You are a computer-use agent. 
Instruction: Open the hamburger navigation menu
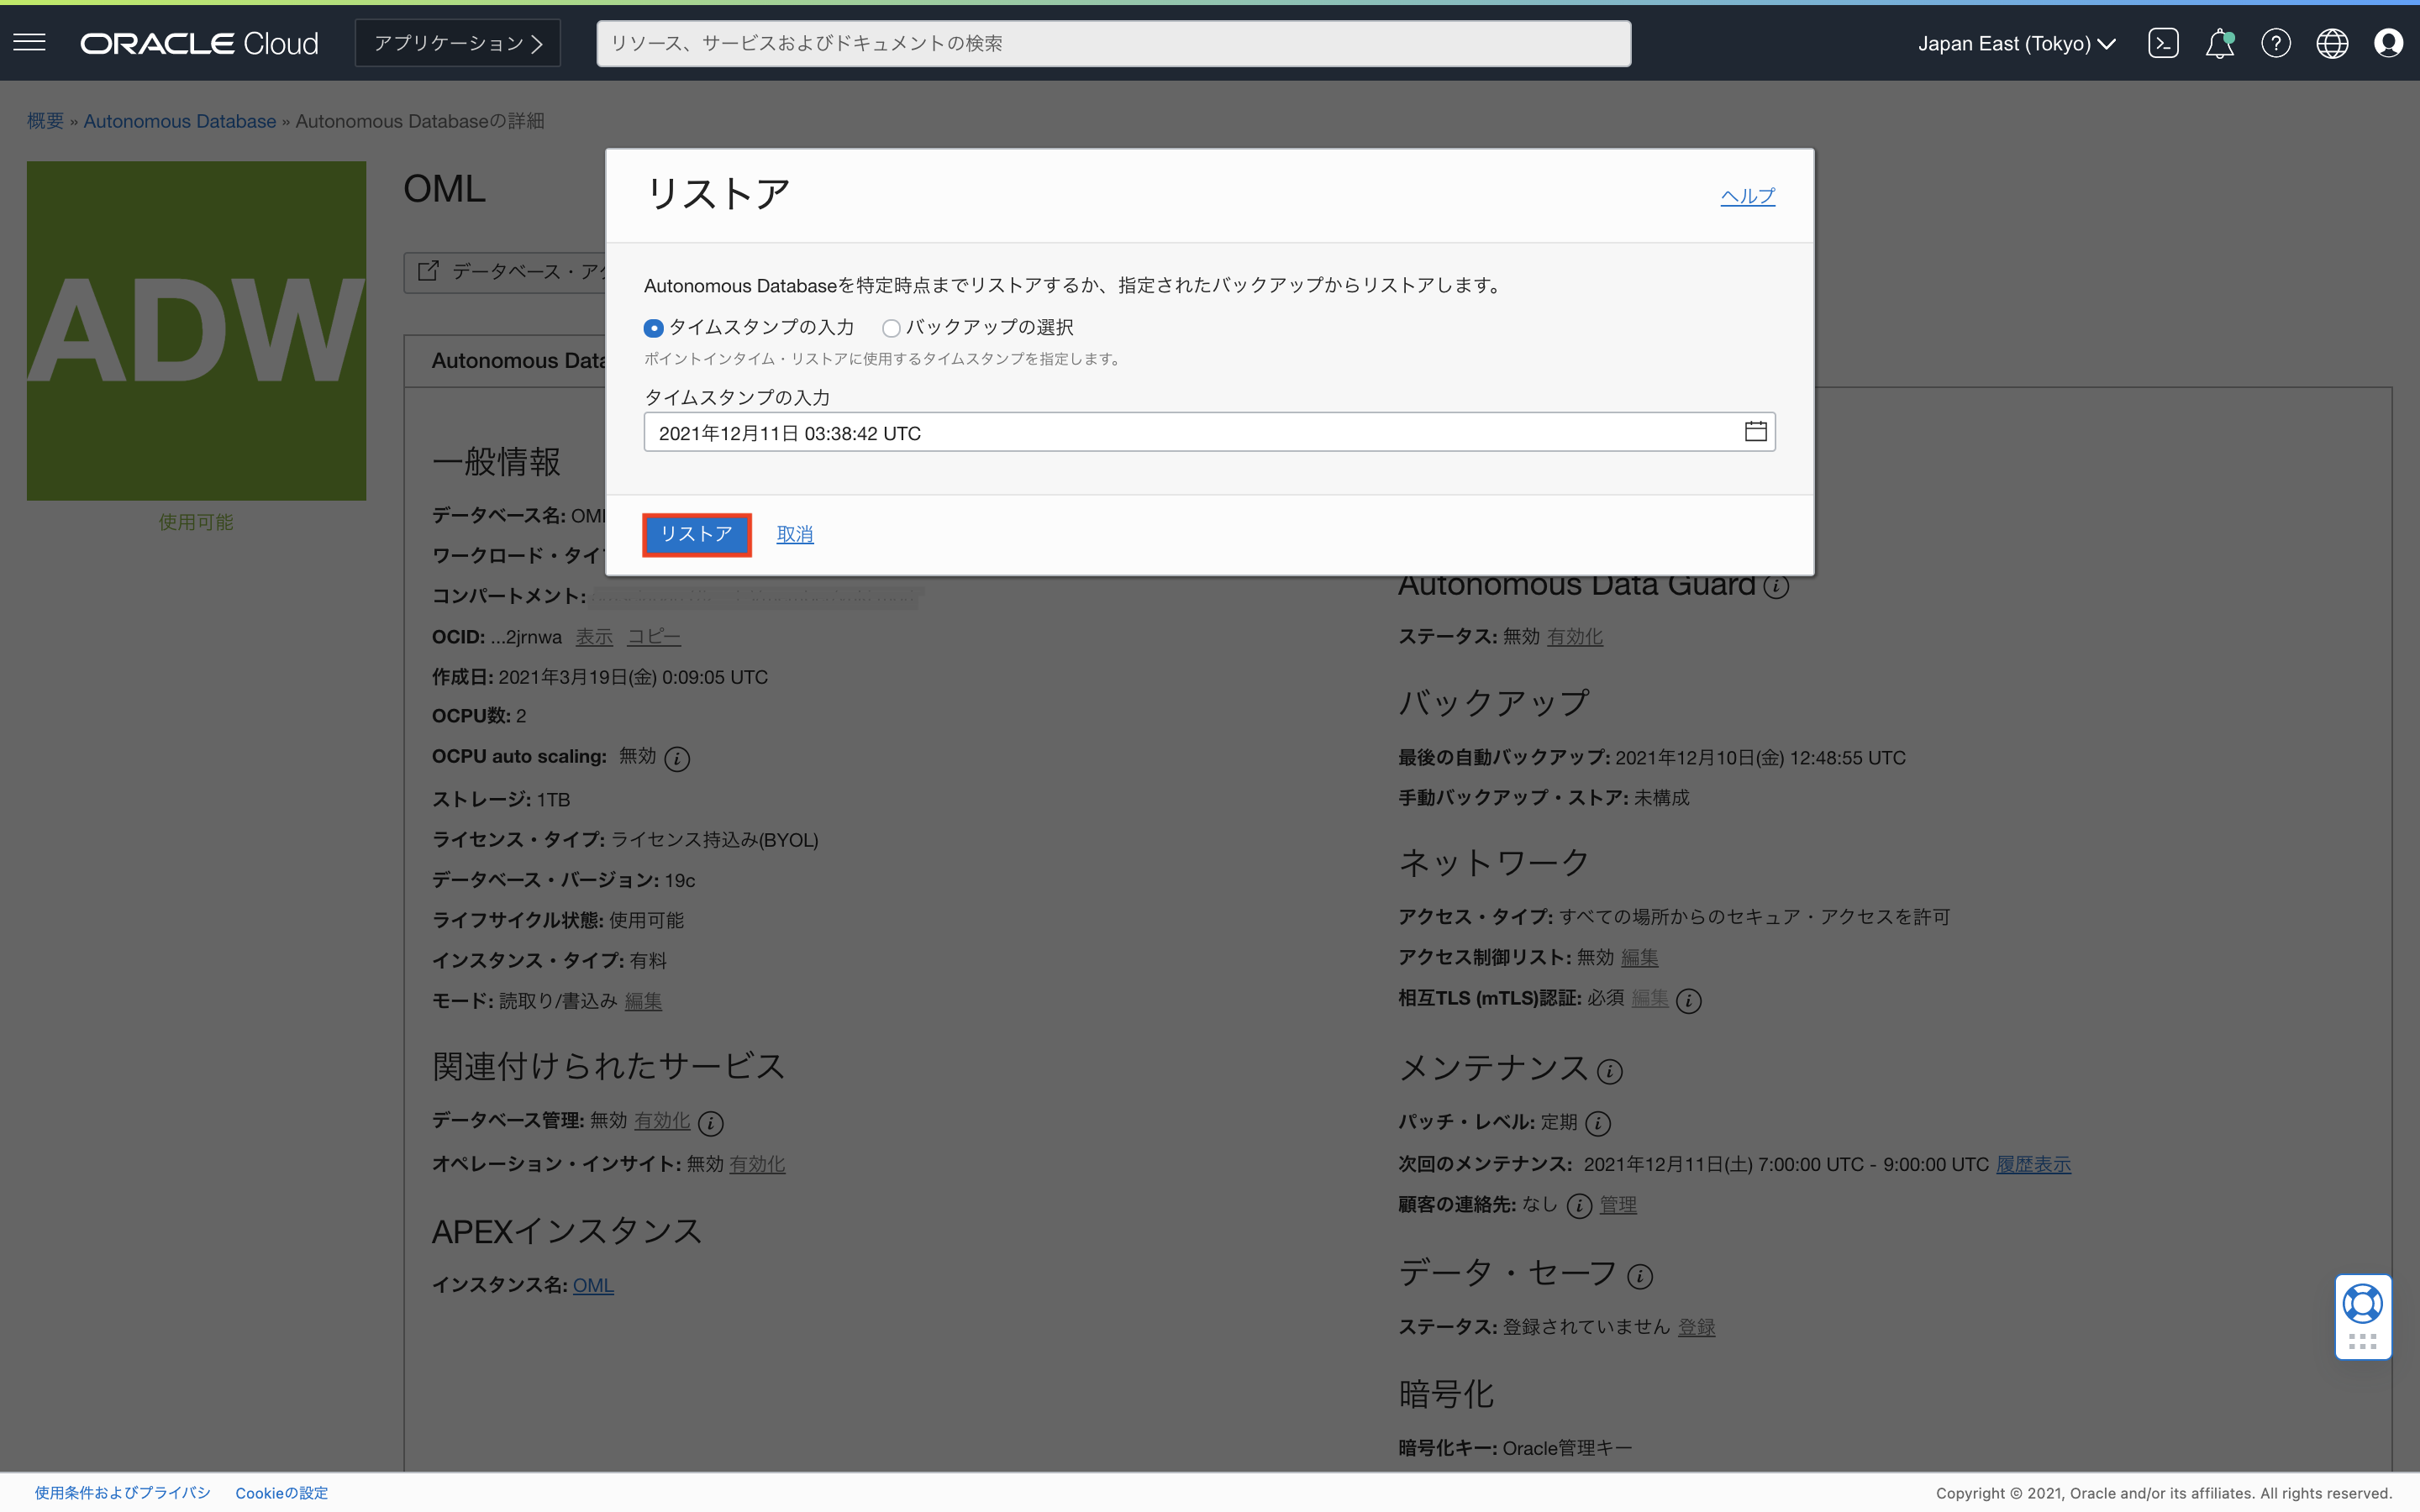coord(30,42)
